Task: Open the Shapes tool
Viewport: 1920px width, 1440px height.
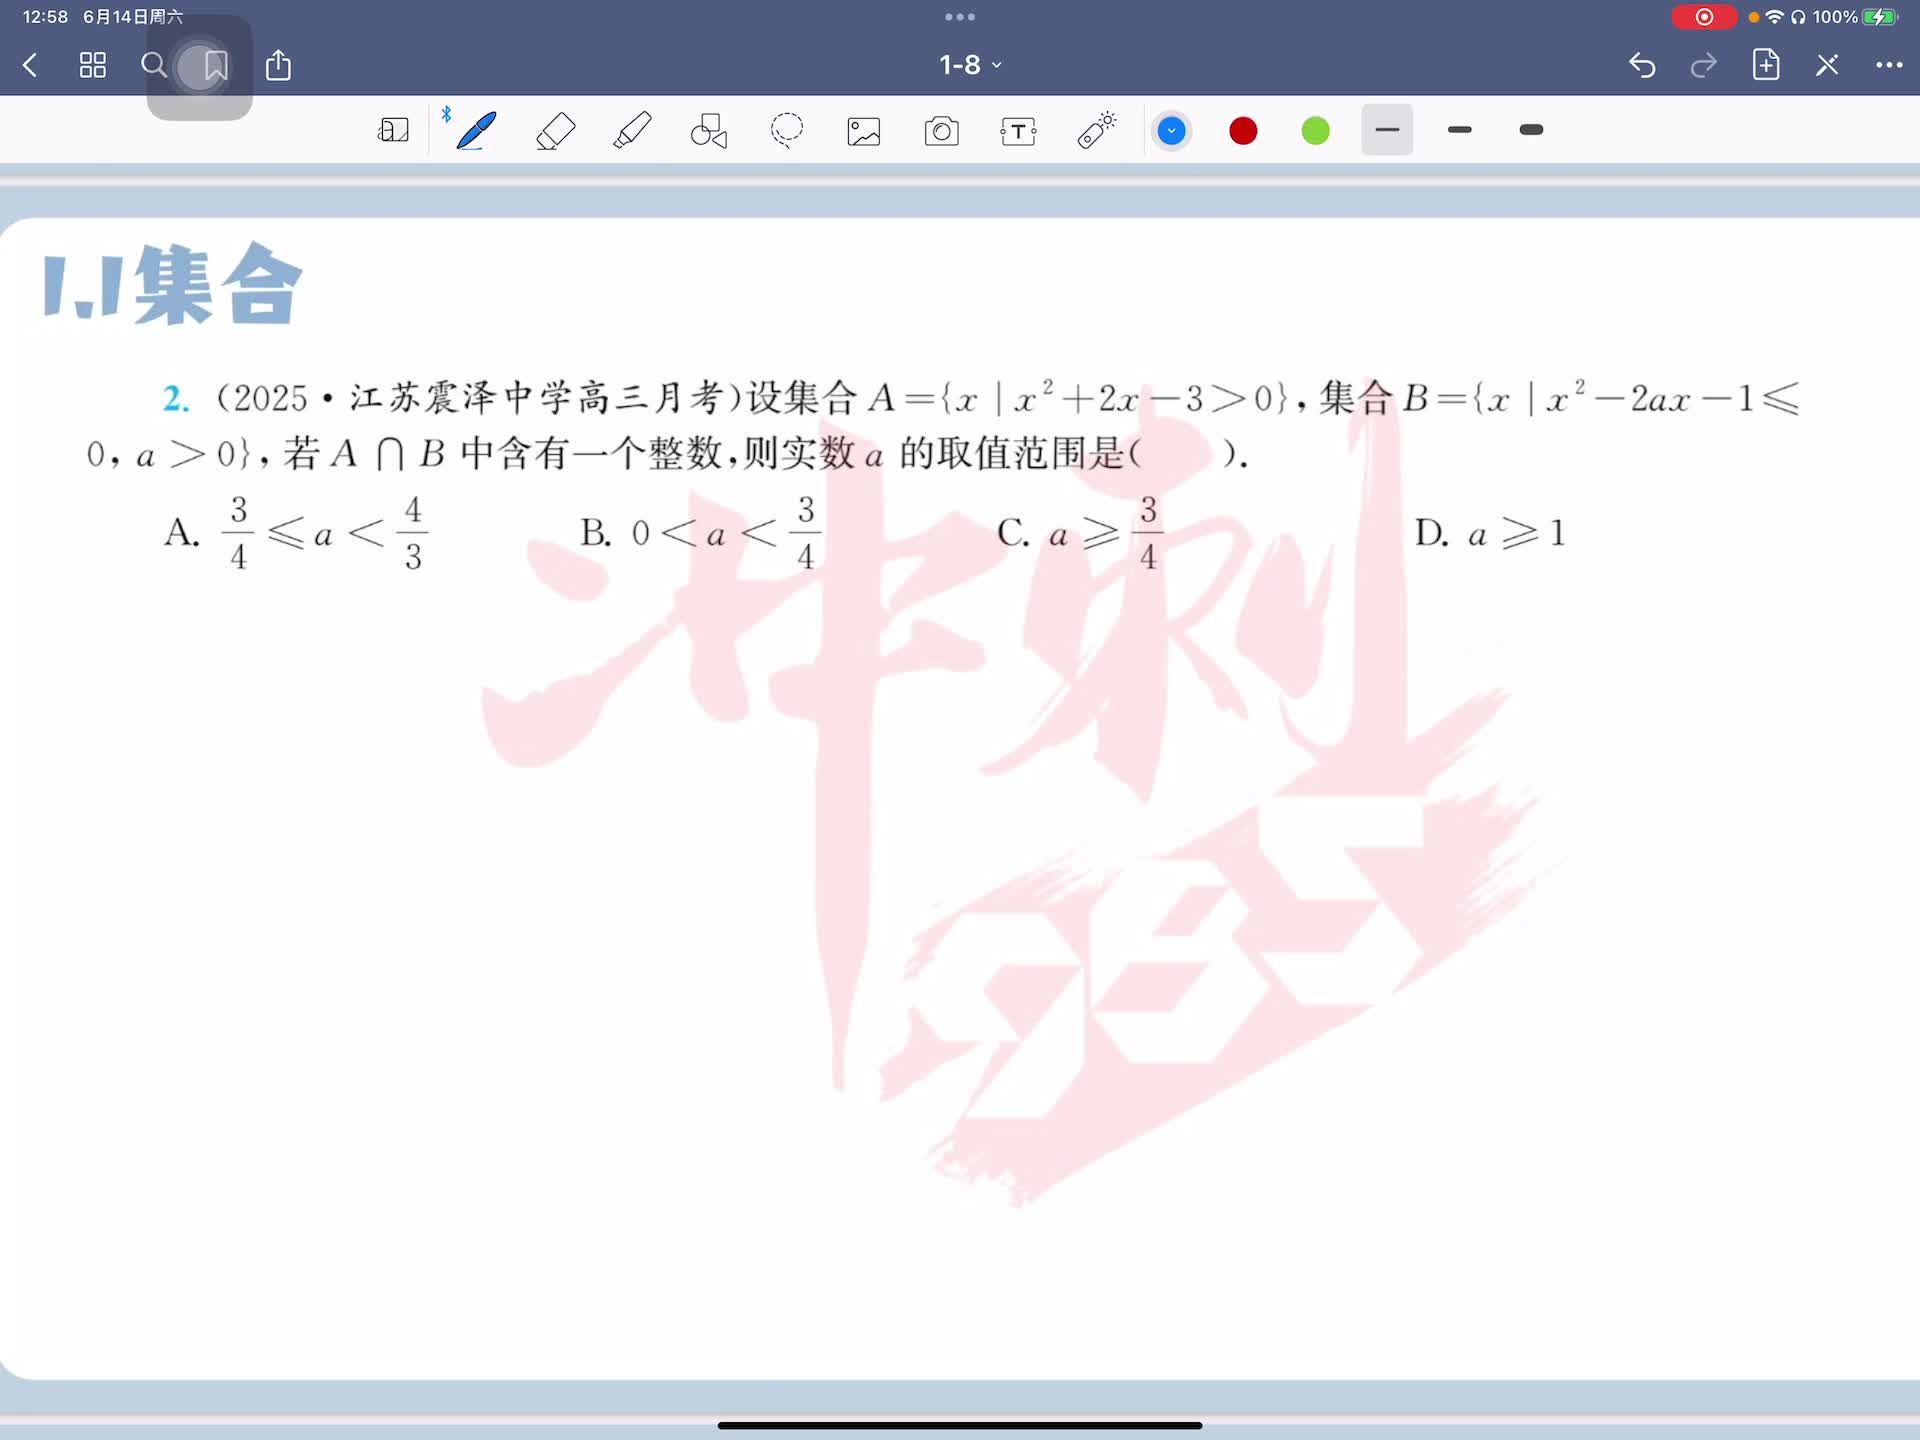Action: tap(709, 131)
